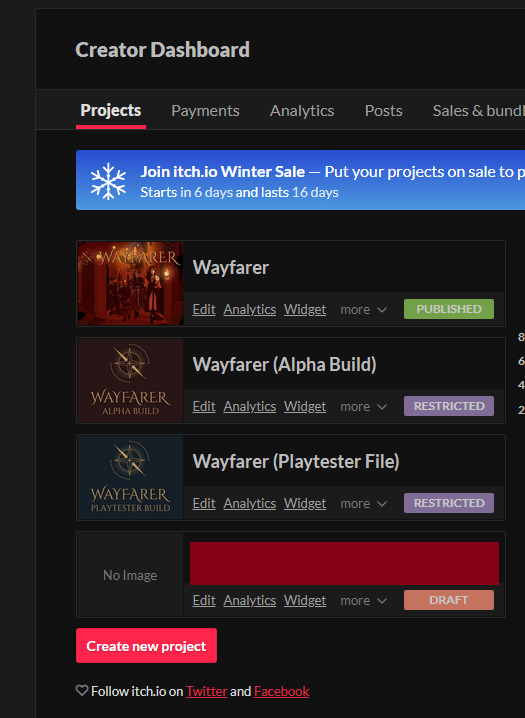Click the heart icon beside Follow itch.io
The image size is (525, 718).
click(x=82, y=690)
